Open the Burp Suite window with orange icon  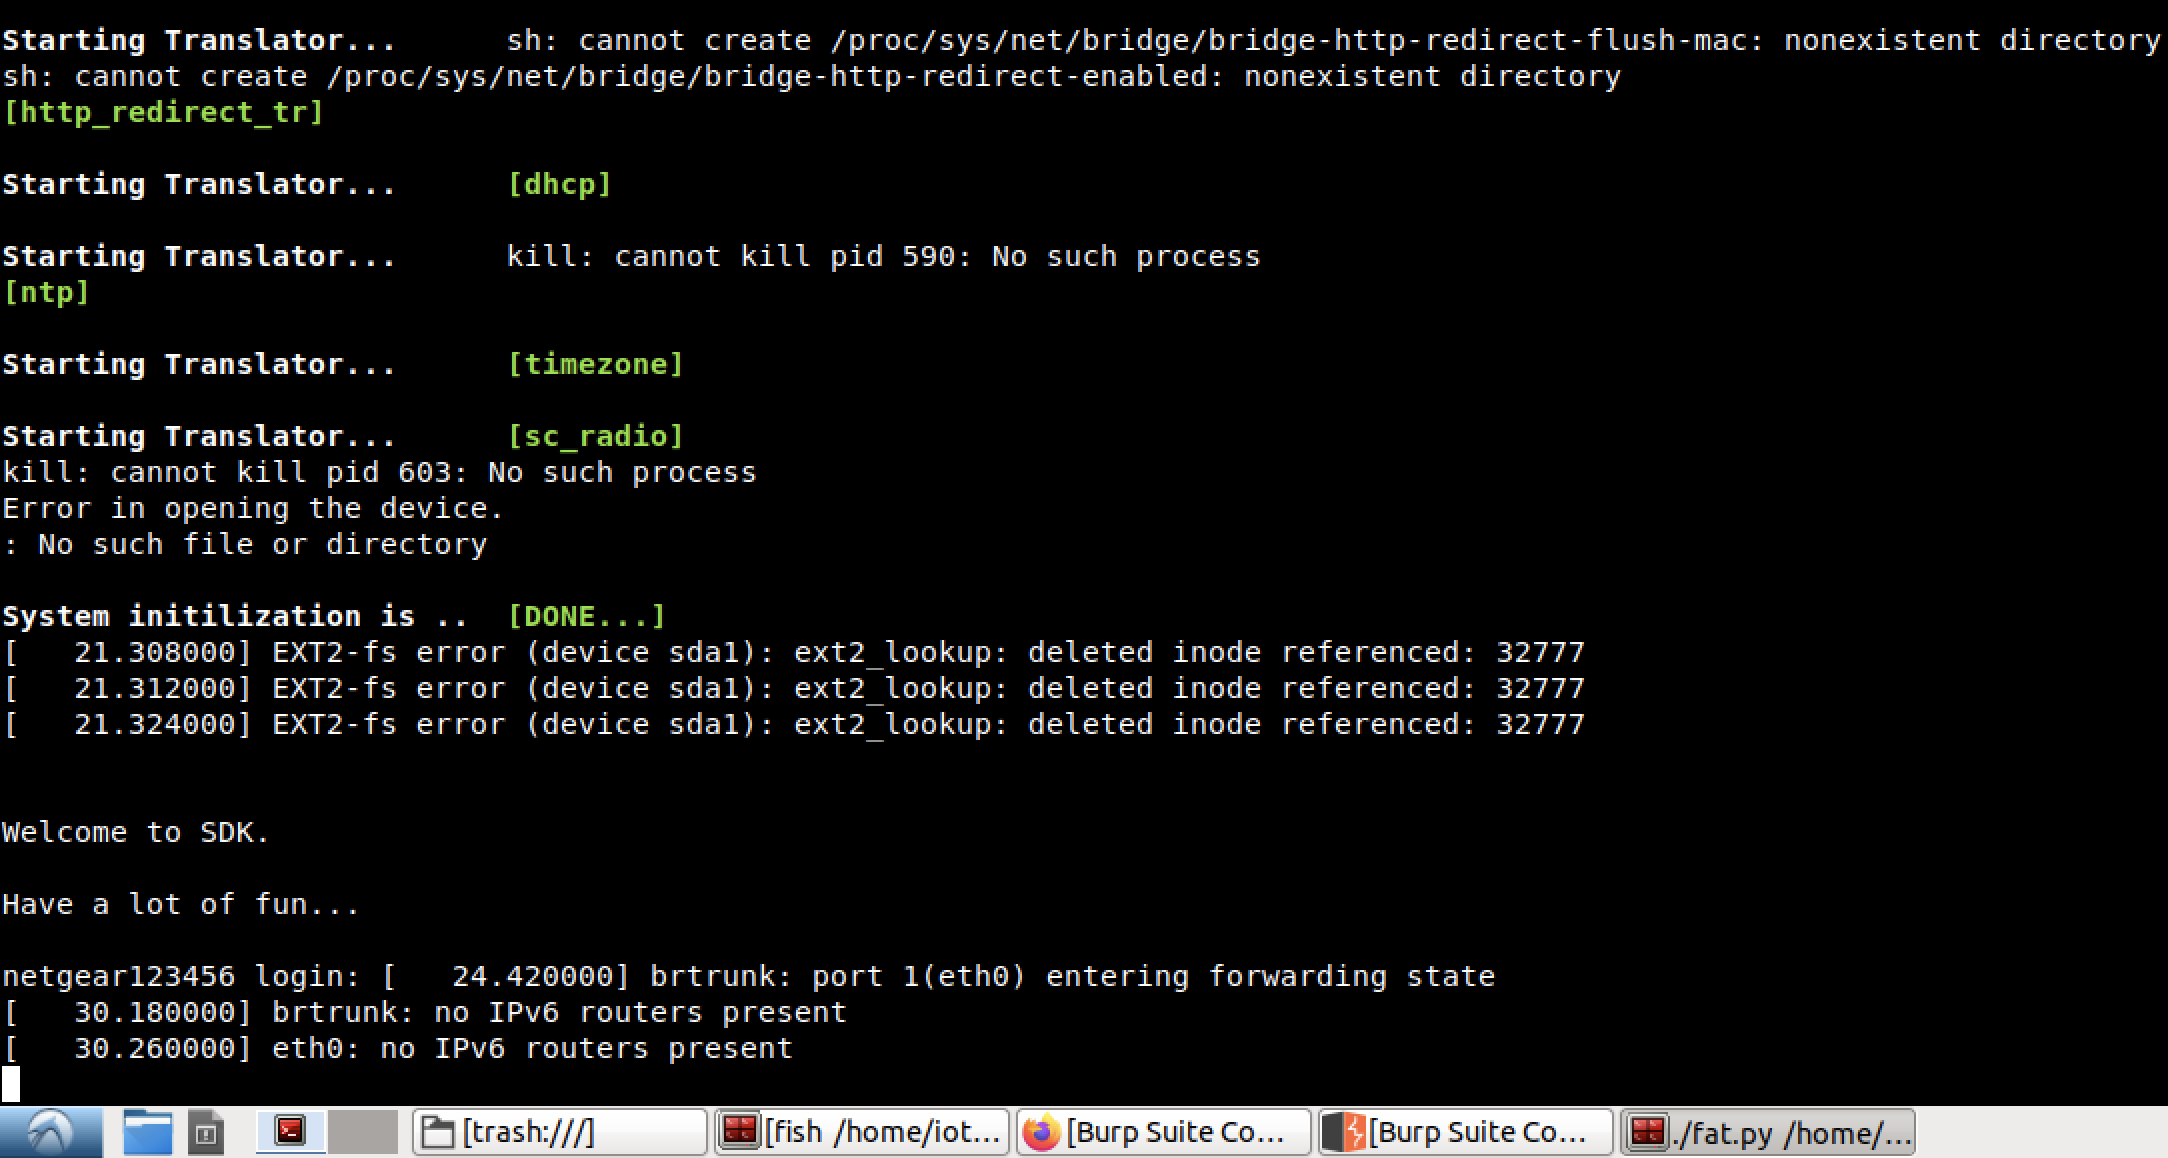tap(1466, 1132)
